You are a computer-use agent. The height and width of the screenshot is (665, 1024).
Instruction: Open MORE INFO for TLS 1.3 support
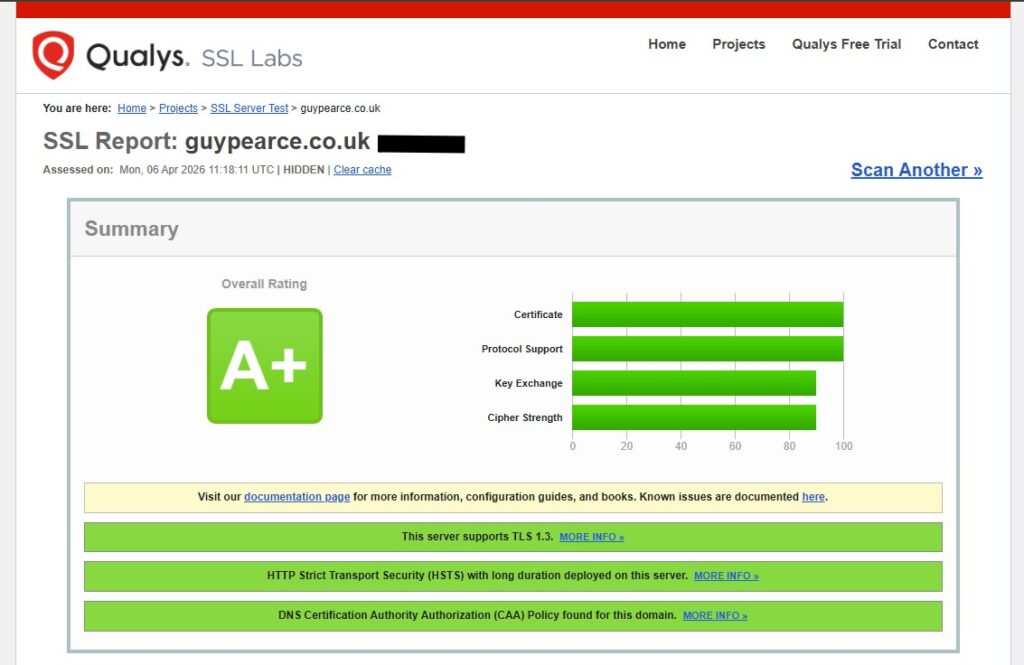click(591, 537)
